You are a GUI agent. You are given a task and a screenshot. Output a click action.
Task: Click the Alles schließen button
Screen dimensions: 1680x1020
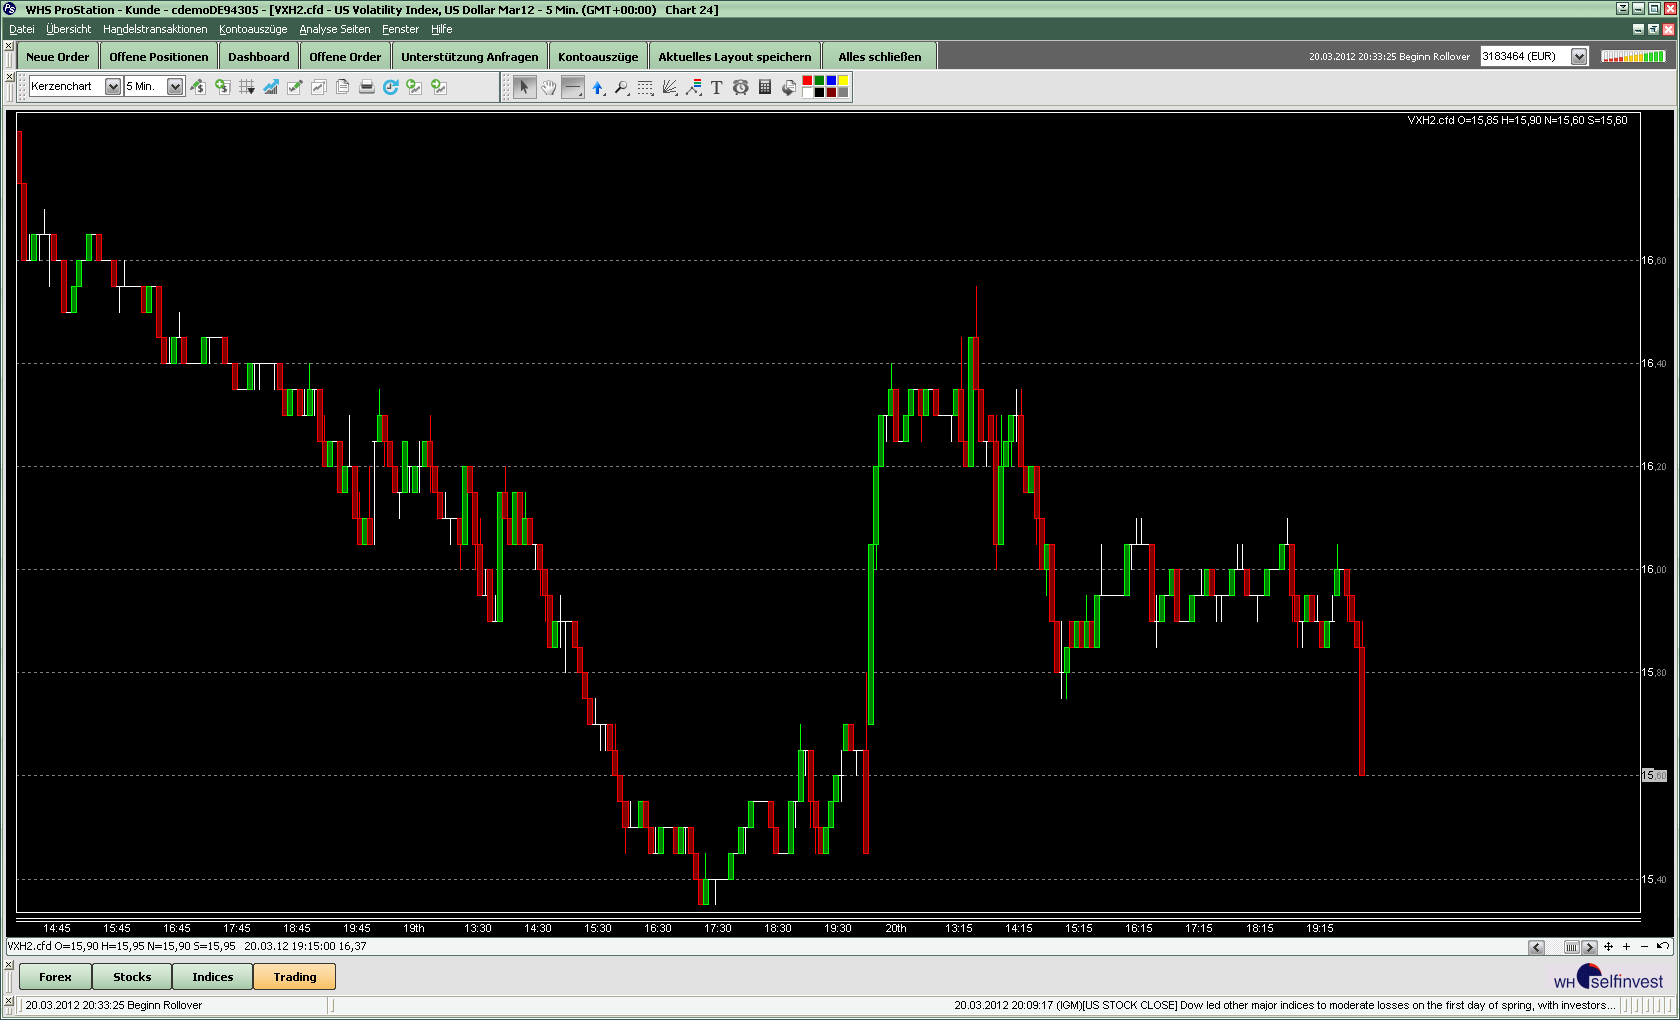click(880, 56)
